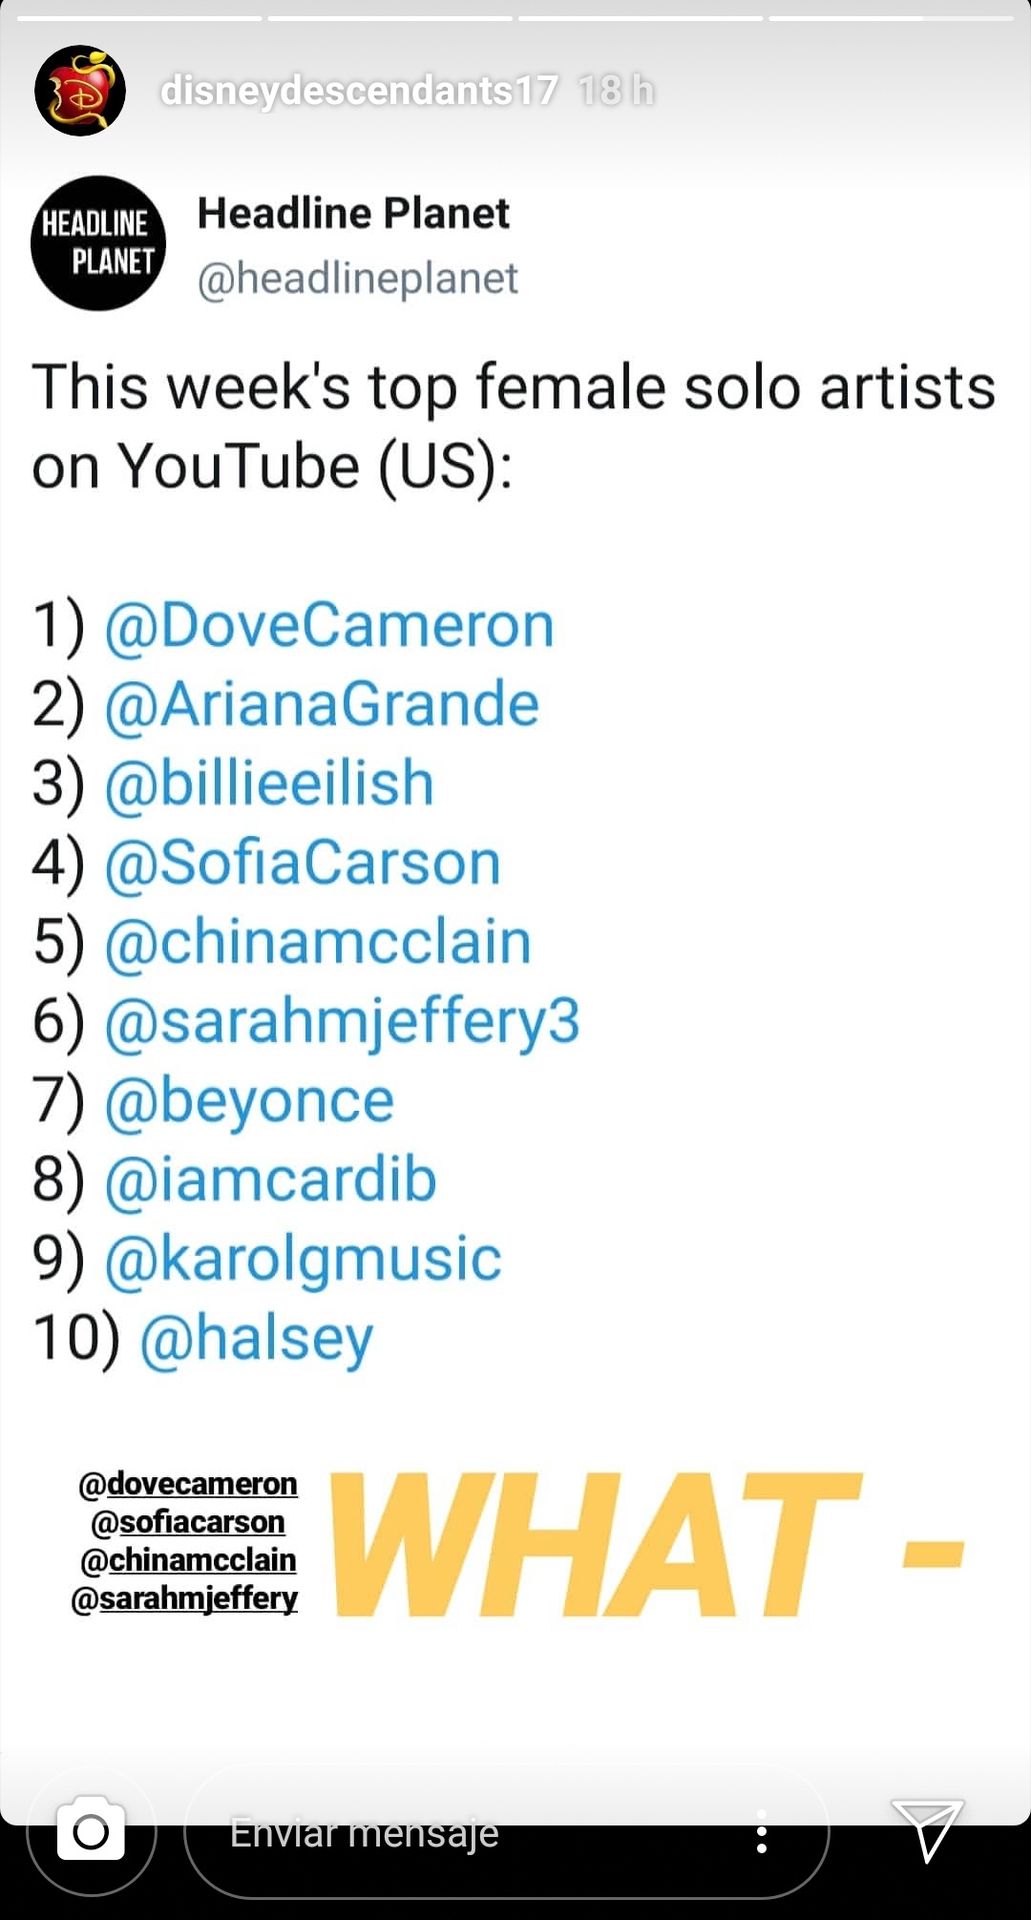The height and width of the screenshot is (1920, 1031).
Task: Open the @headlineplanet account handle
Action: pos(358,279)
